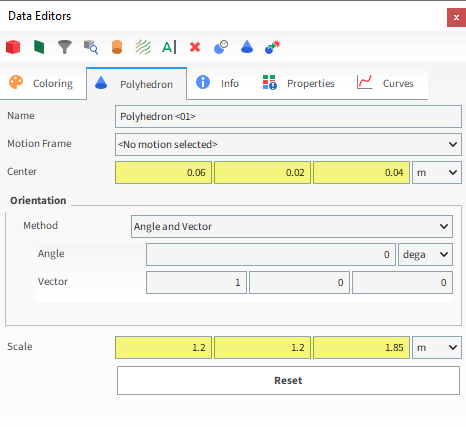Click the green streamlines icon
466x427 pixels.
tap(143, 47)
